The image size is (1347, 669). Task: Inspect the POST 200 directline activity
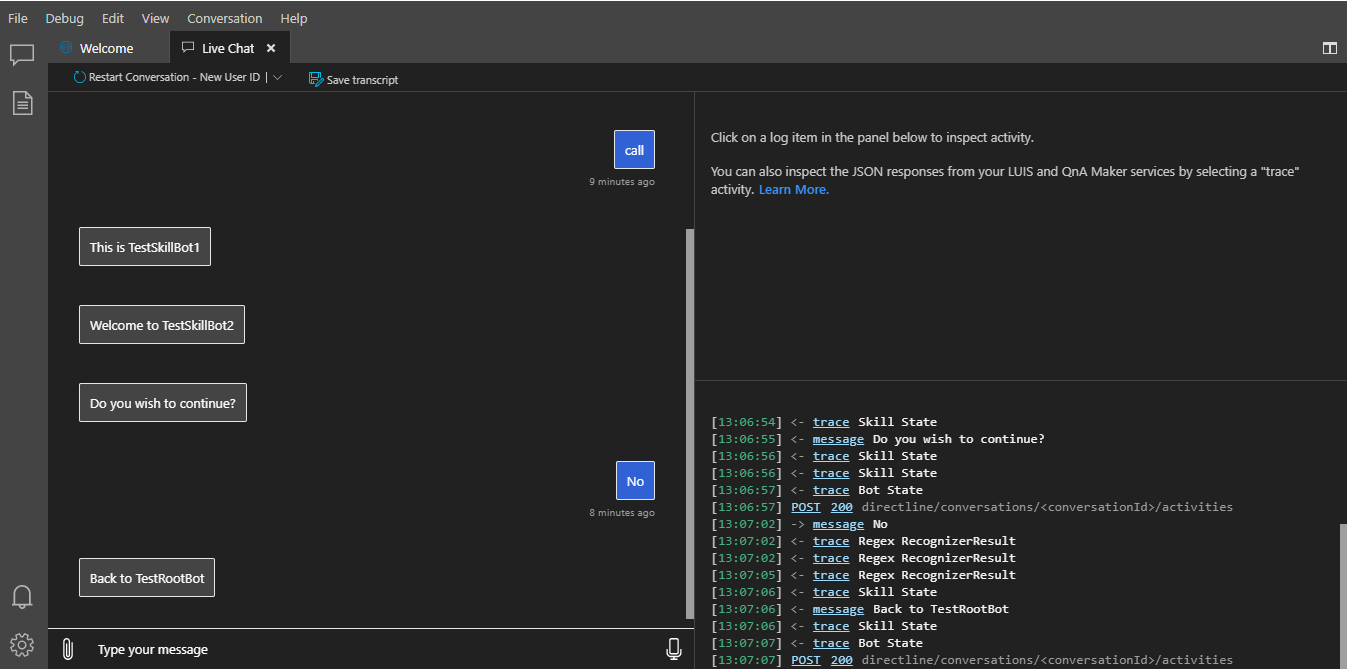[805, 506]
